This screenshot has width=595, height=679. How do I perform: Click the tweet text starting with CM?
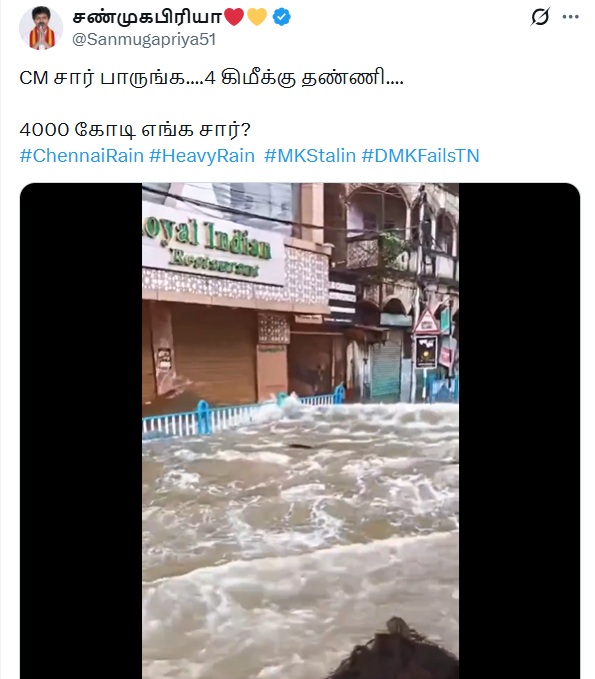211,79
